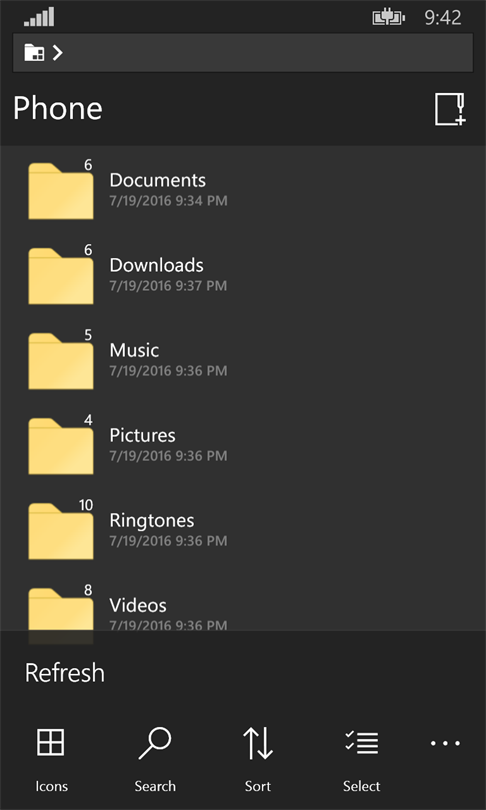Open the Documents folder
Screen dimensions: 486x810
tap(243, 189)
